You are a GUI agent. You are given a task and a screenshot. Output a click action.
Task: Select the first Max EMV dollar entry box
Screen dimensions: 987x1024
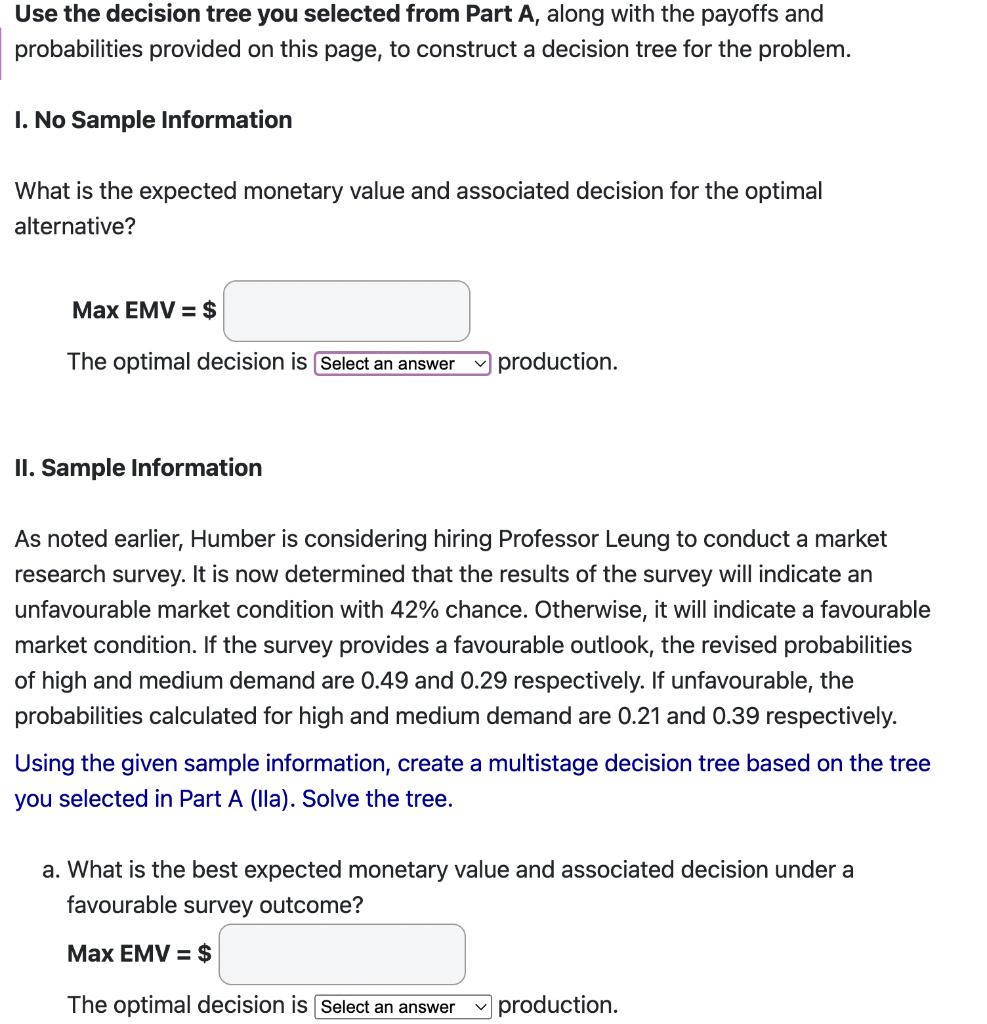click(x=346, y=311)
